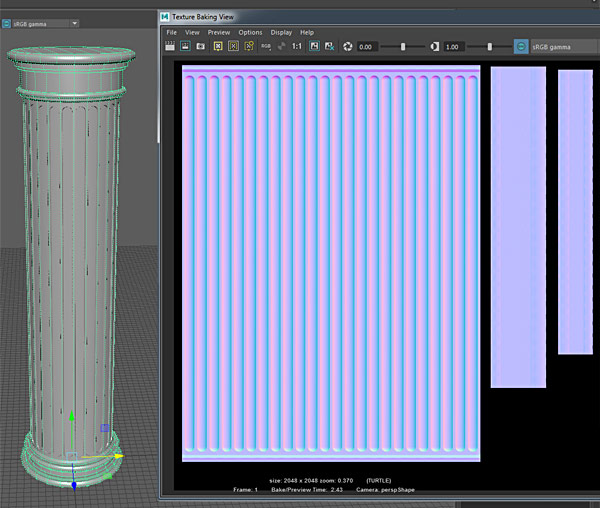Click the snapshot camera icon
Image resolution: width=600 pixels, height=508 pixels.
pyautogui.click(x=201, y=47)
